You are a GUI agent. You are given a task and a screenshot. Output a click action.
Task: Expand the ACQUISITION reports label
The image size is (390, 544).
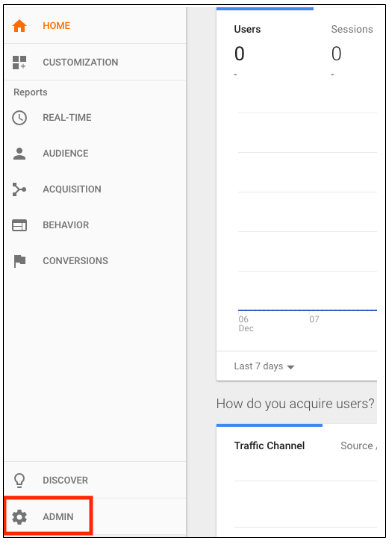[x=72, y=189]
